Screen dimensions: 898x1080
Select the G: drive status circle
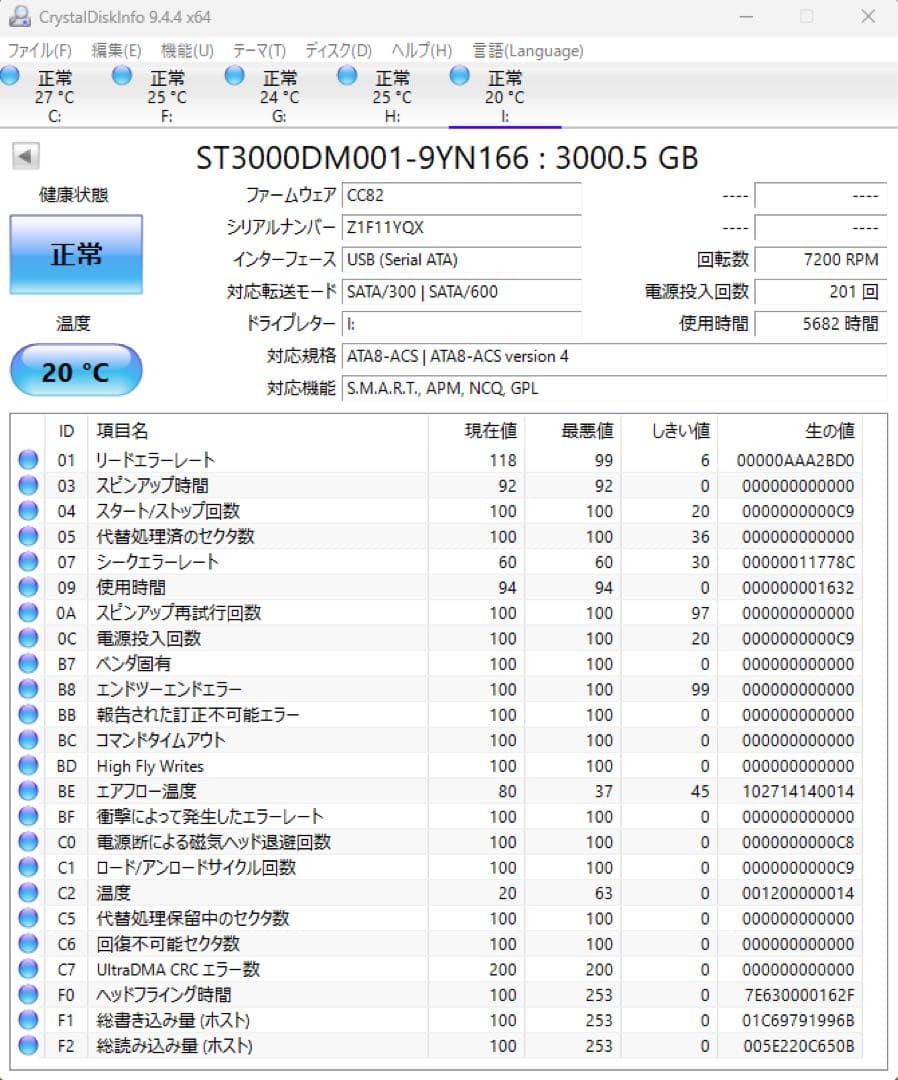(235, 76)
